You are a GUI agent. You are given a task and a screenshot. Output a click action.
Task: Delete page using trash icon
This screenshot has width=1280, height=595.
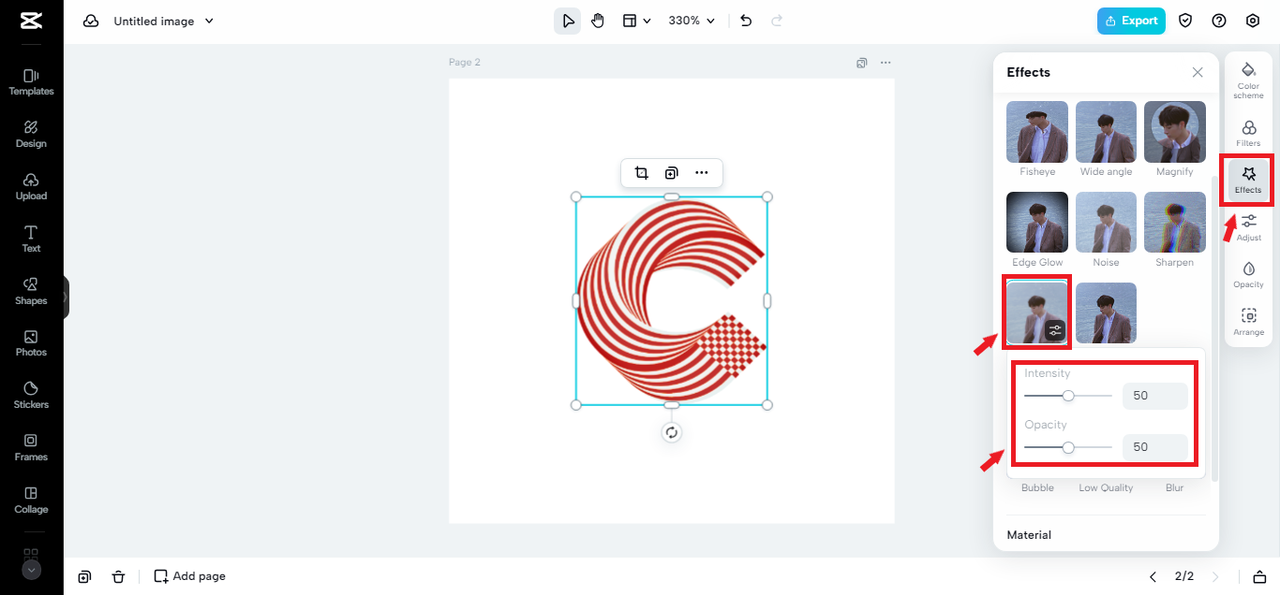pyautogui.click(x=118, y=576)
